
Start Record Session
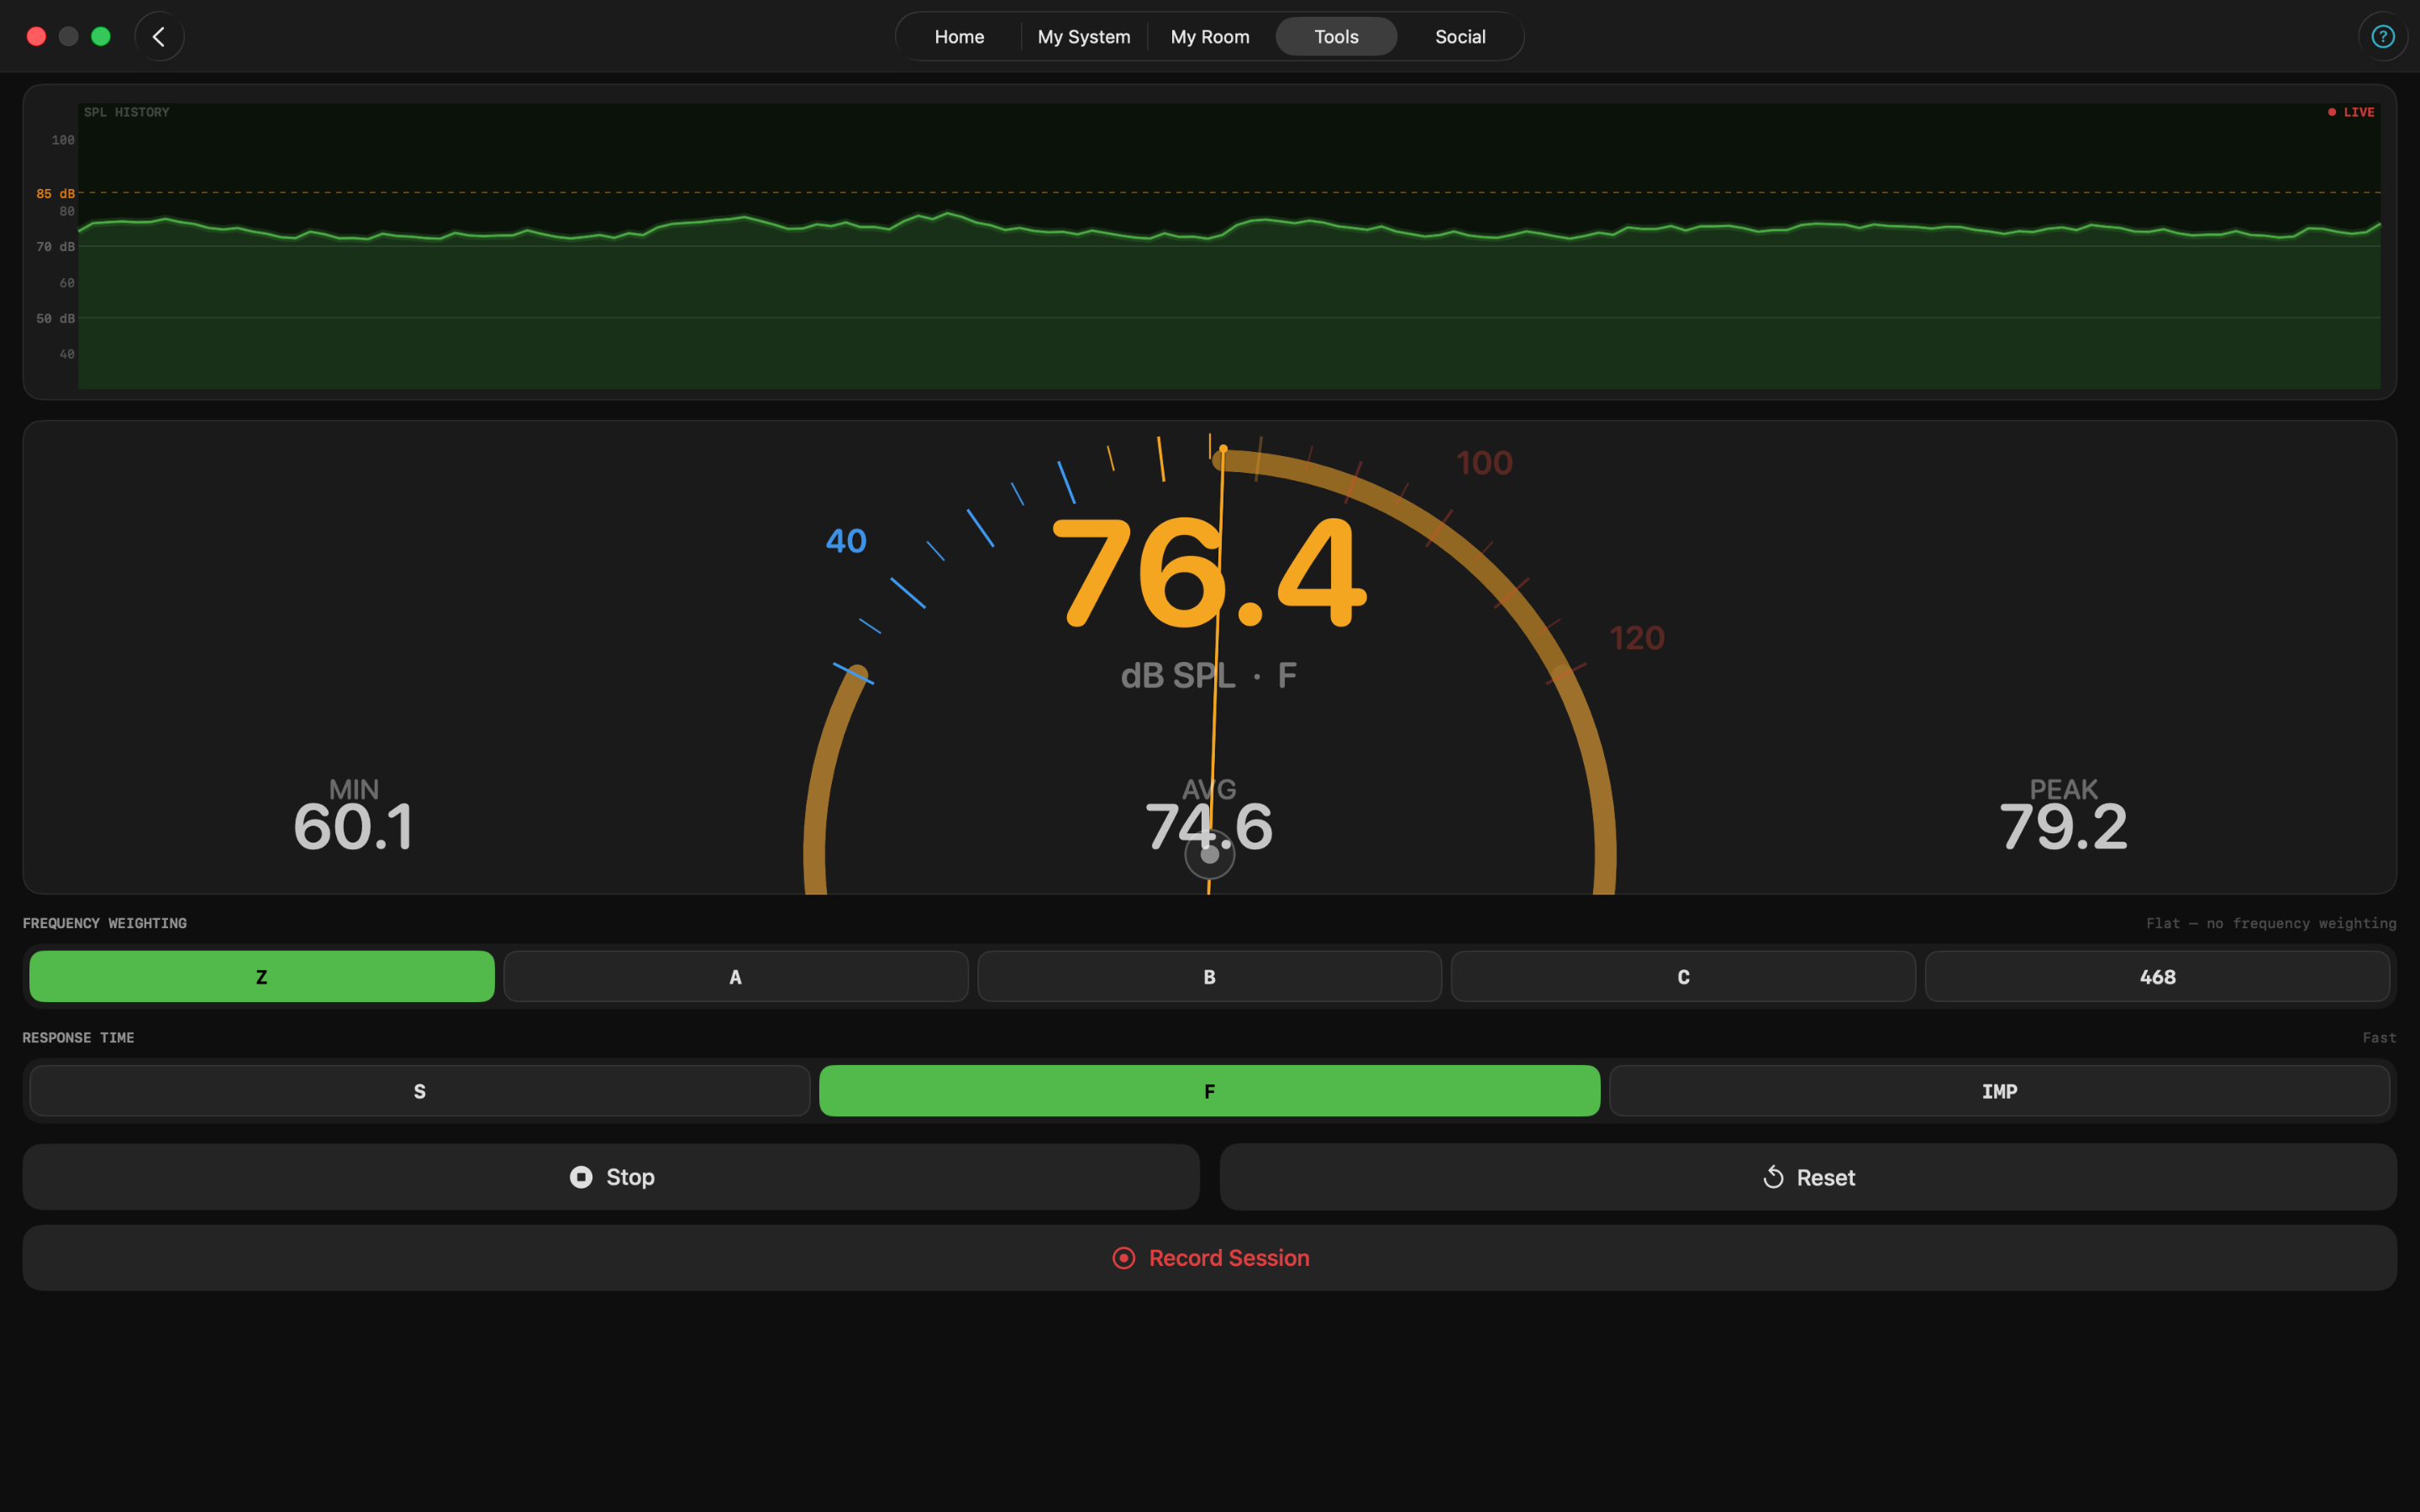[x=1210, y=1258]
